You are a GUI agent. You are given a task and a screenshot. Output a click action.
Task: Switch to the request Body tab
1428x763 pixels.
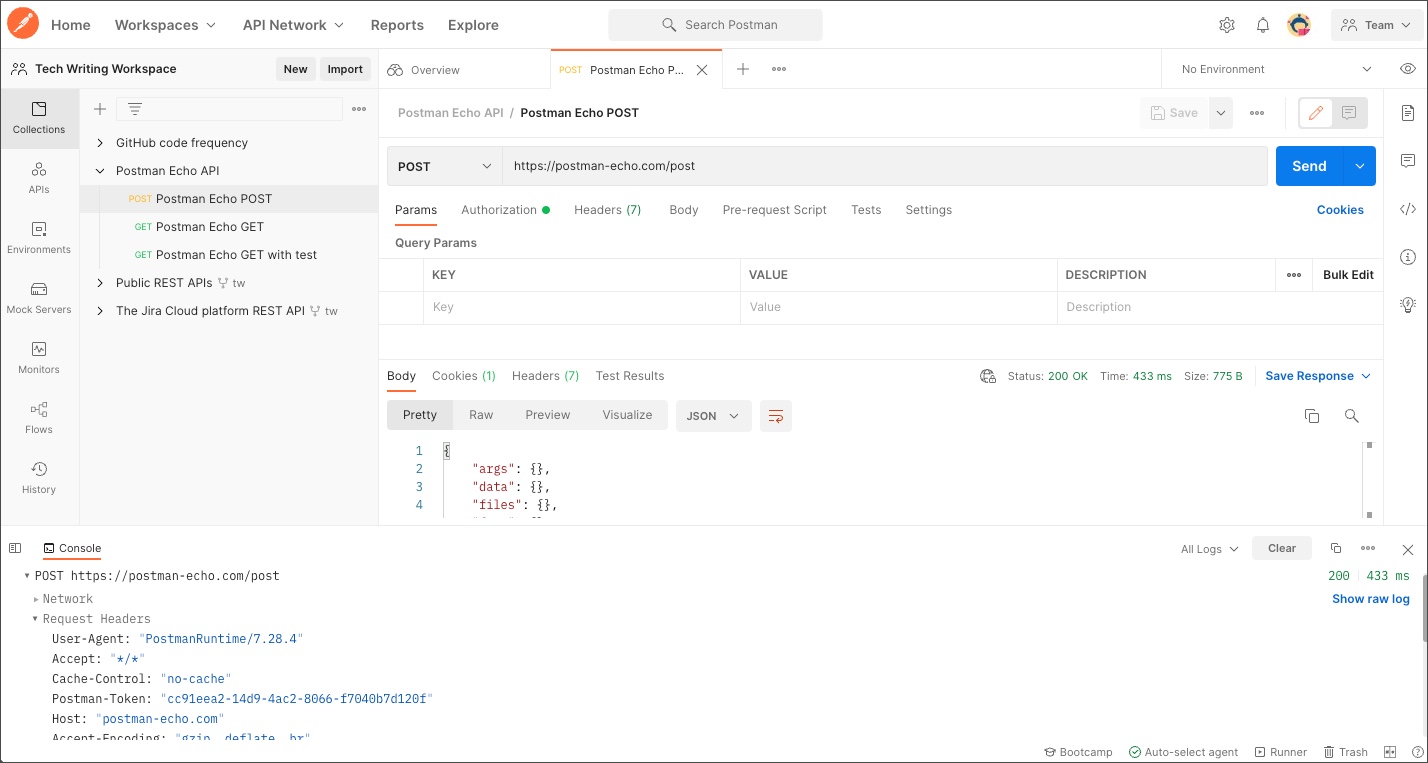[684, 210]
